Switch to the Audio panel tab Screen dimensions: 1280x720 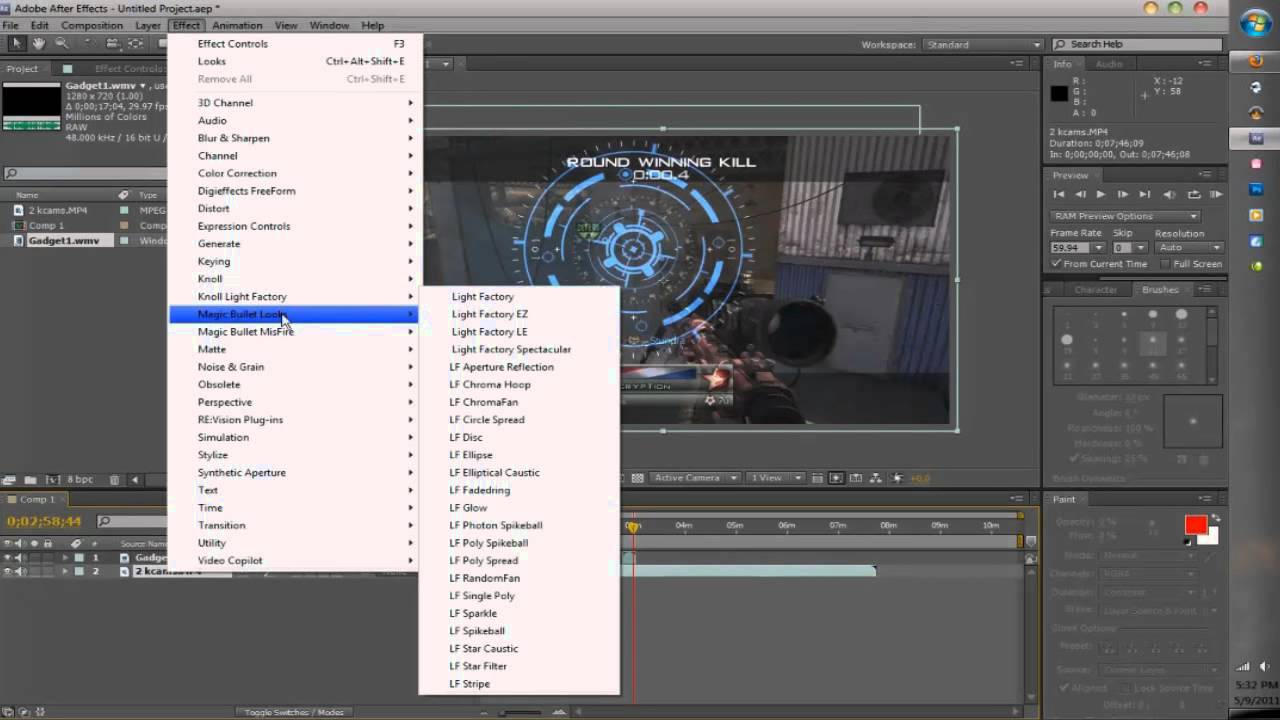coord(1109,64)
